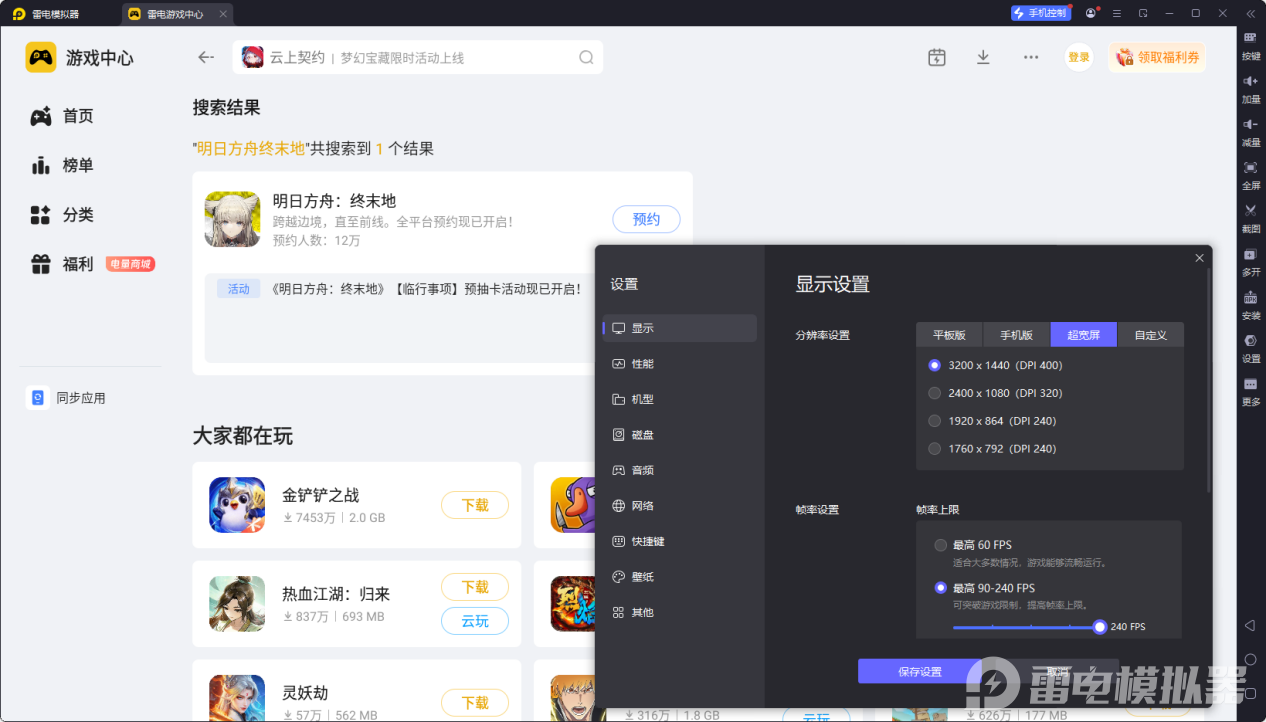This screenshot has width=1266, height=722.
Task: Choose the 1920 x 864 resolution option
Action: [x=935, y=421]
